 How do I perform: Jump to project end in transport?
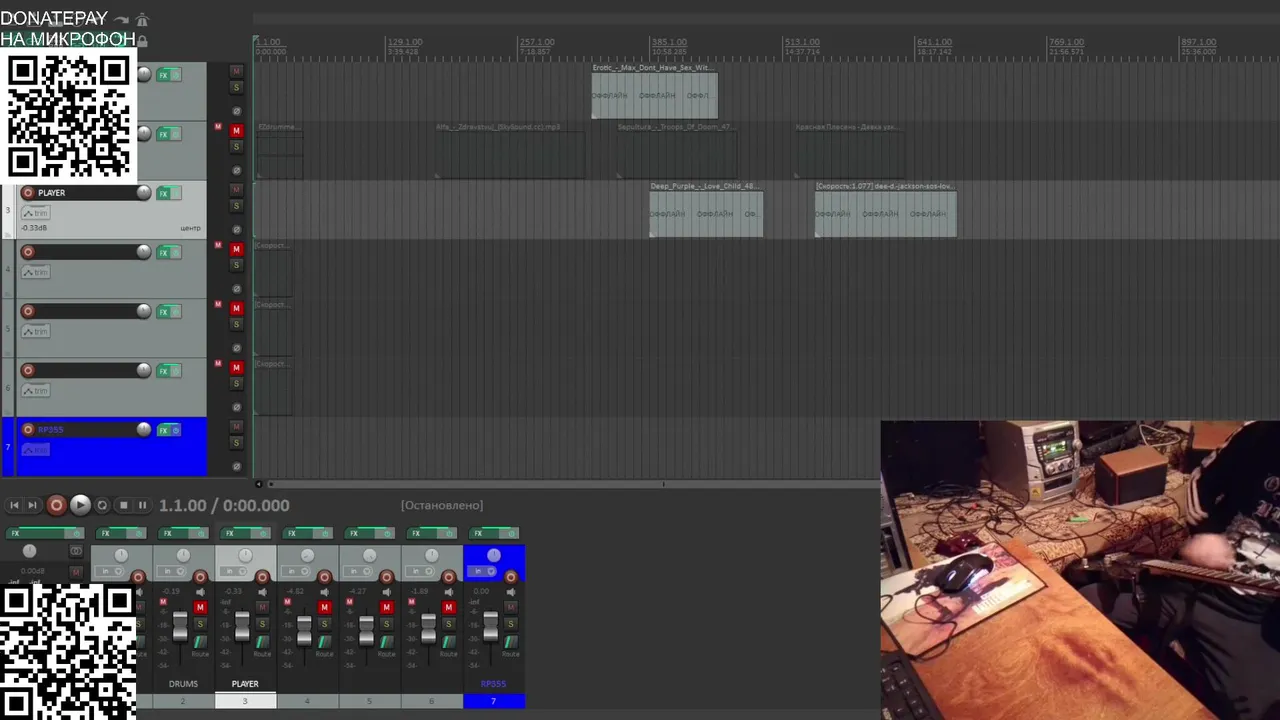pyautogui.click(x=32, y=505)
